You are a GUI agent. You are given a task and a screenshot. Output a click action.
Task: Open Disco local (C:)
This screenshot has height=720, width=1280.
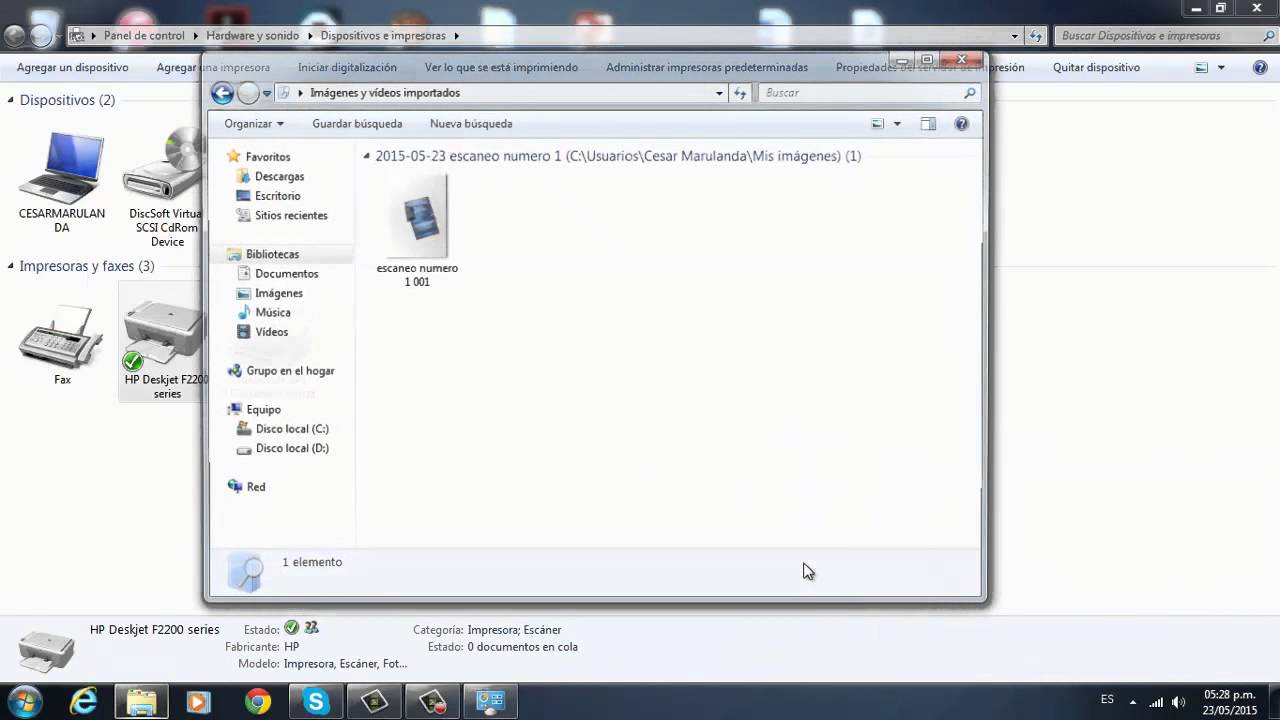(x=291, y=429)
